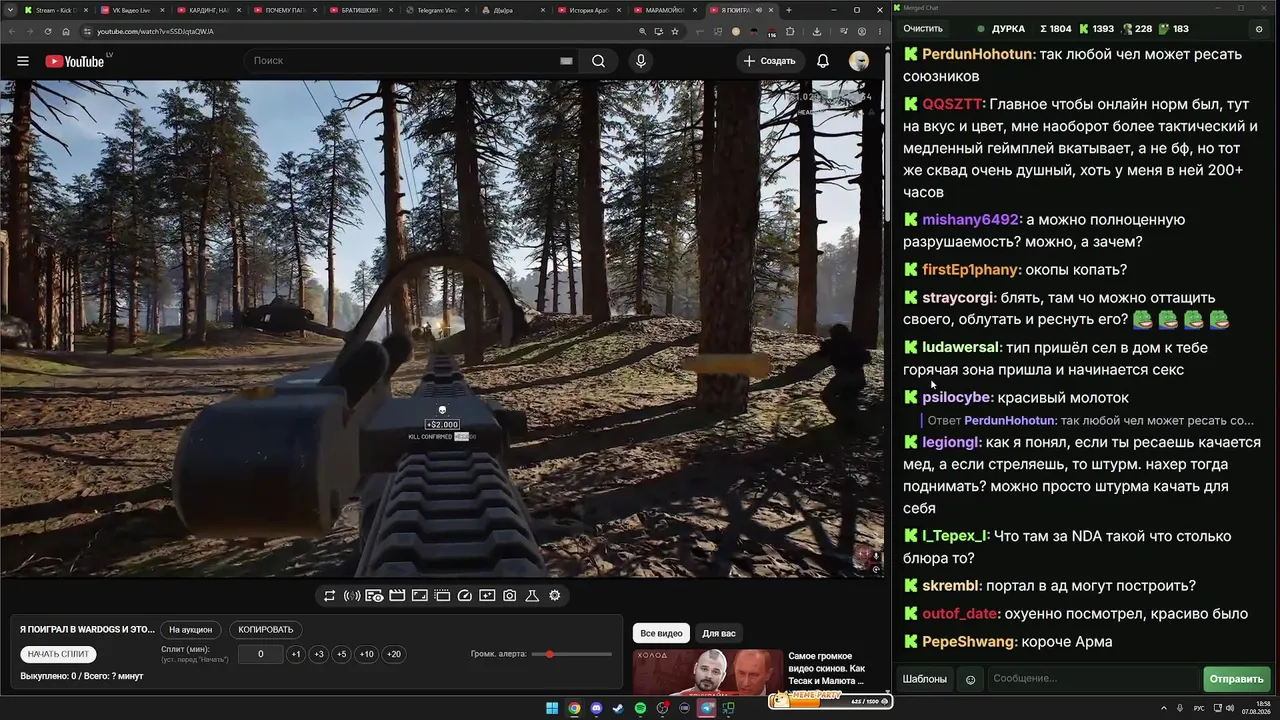Click the clapperboard icon in video toolbar
The height and width of the screenshot is (720, 1280).
tap(397, 596)
